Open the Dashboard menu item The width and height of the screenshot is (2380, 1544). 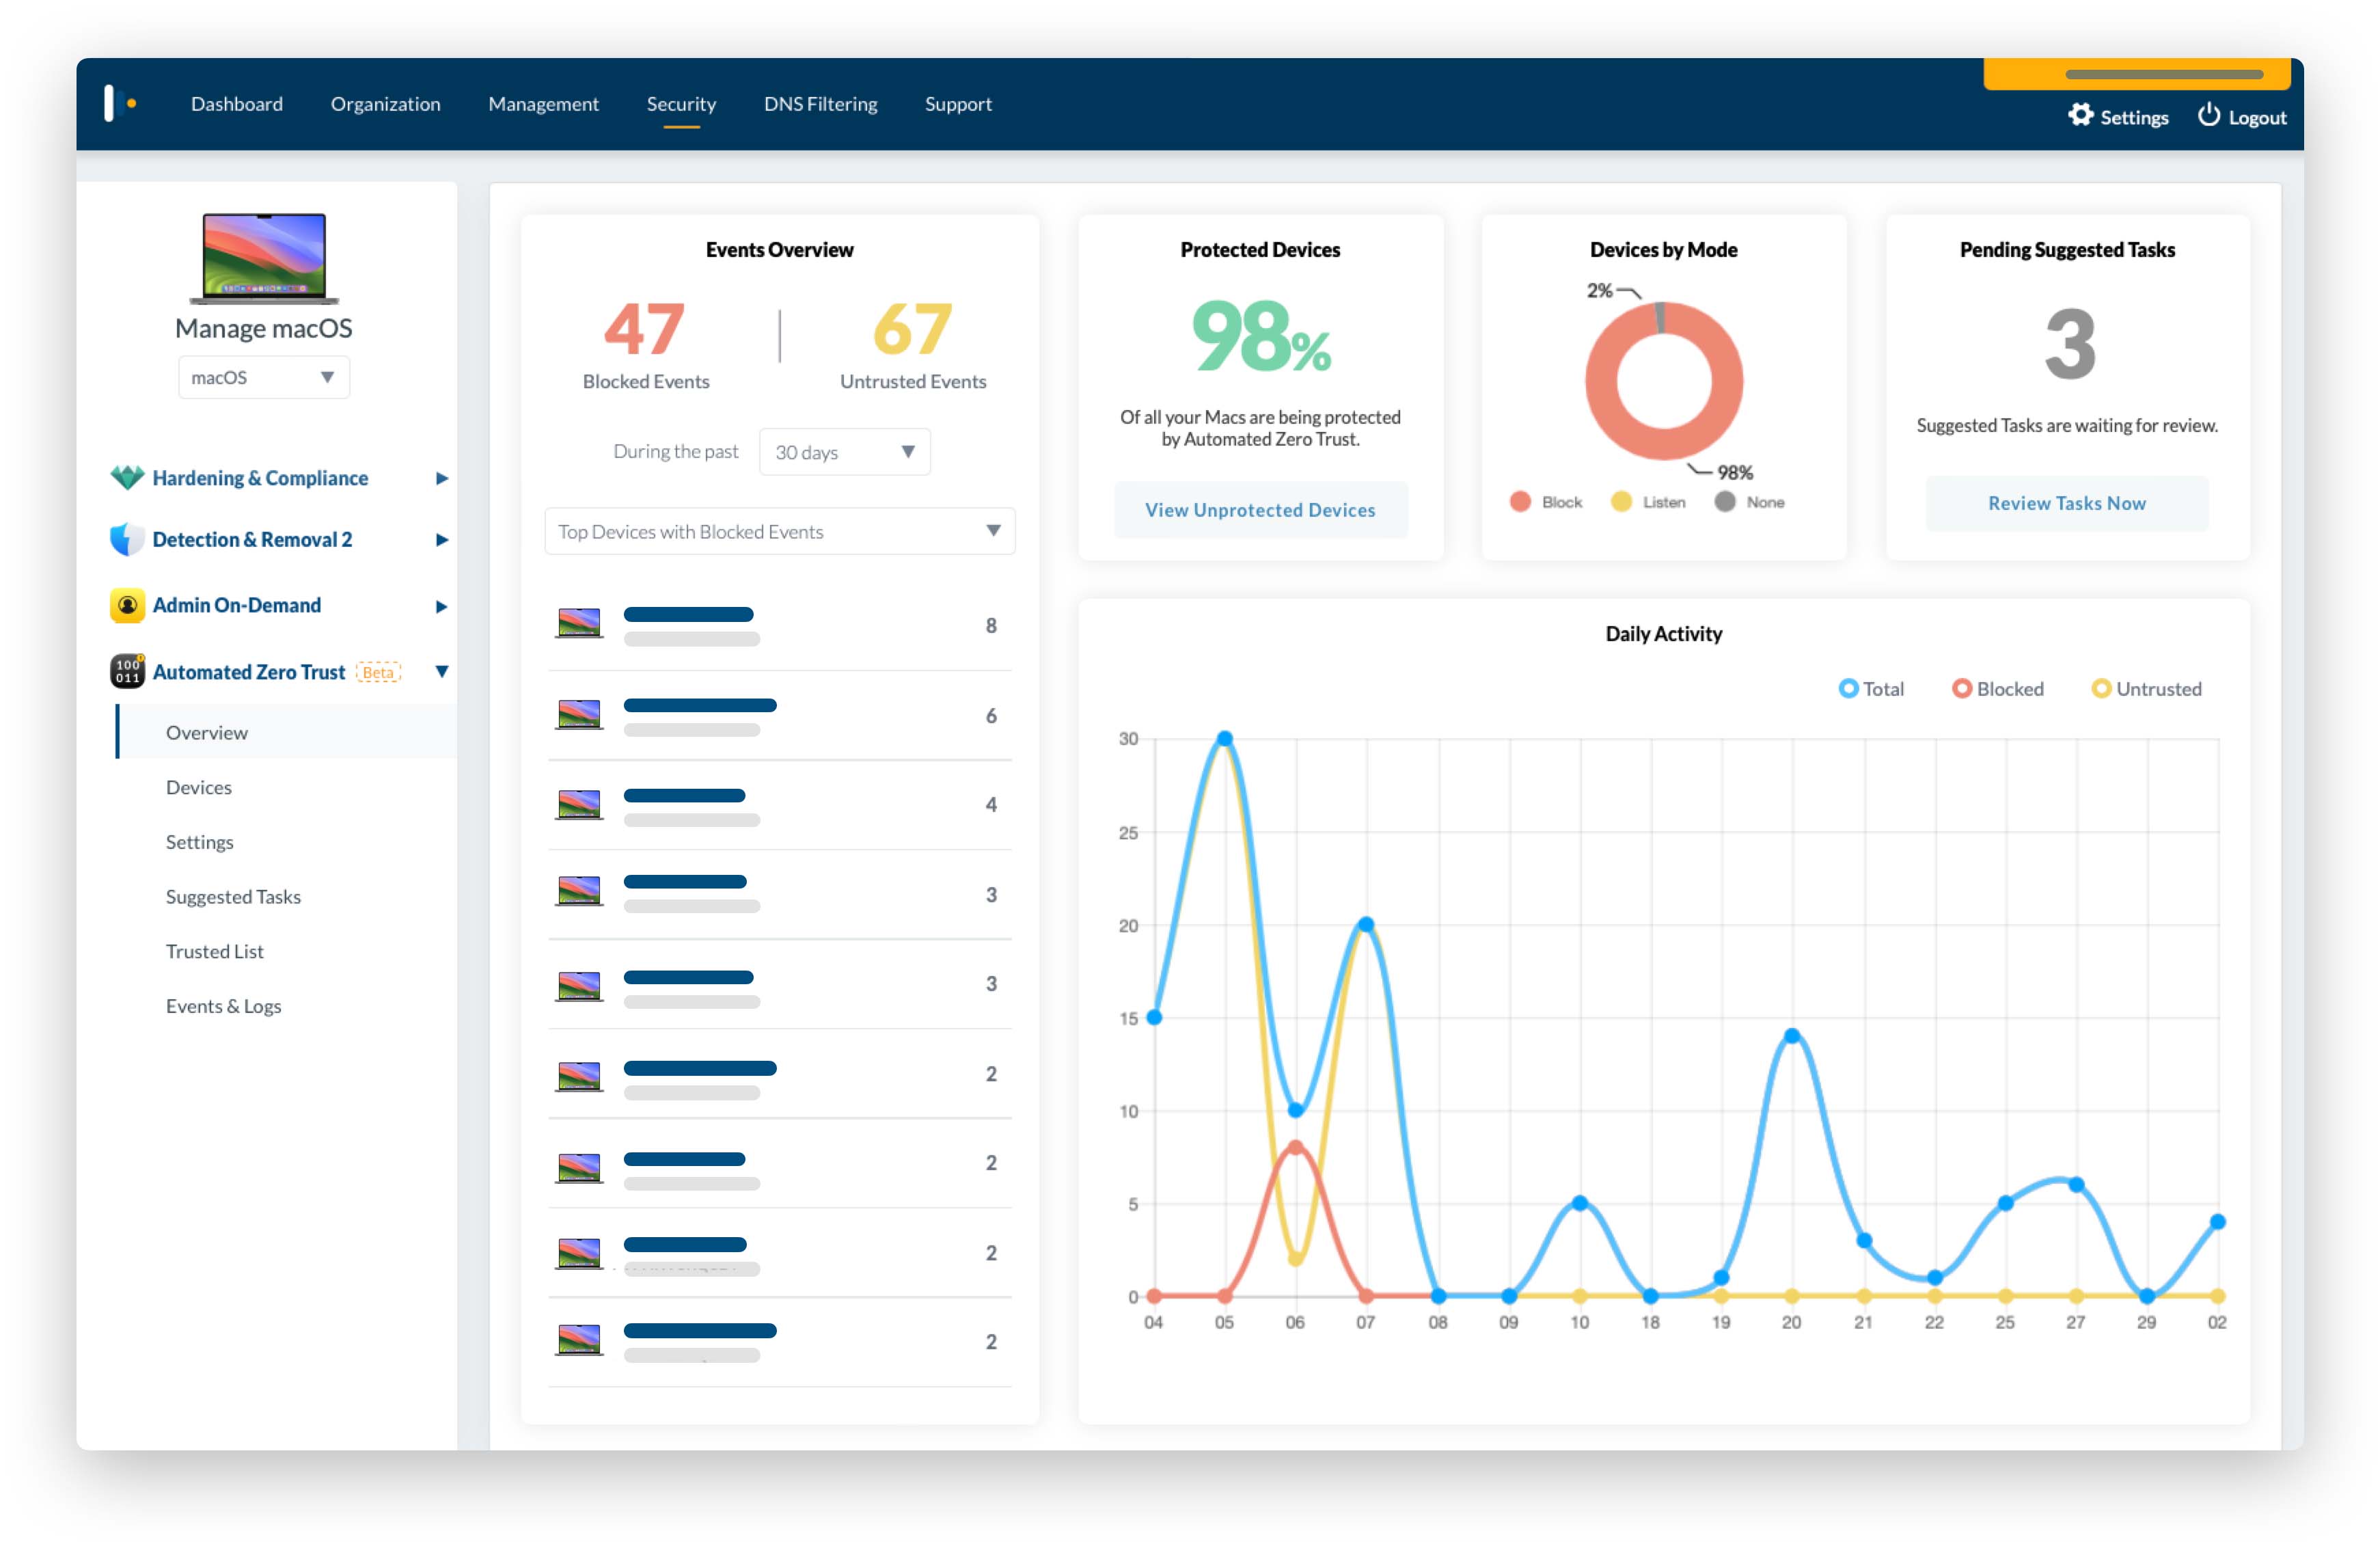pos(236,103)
